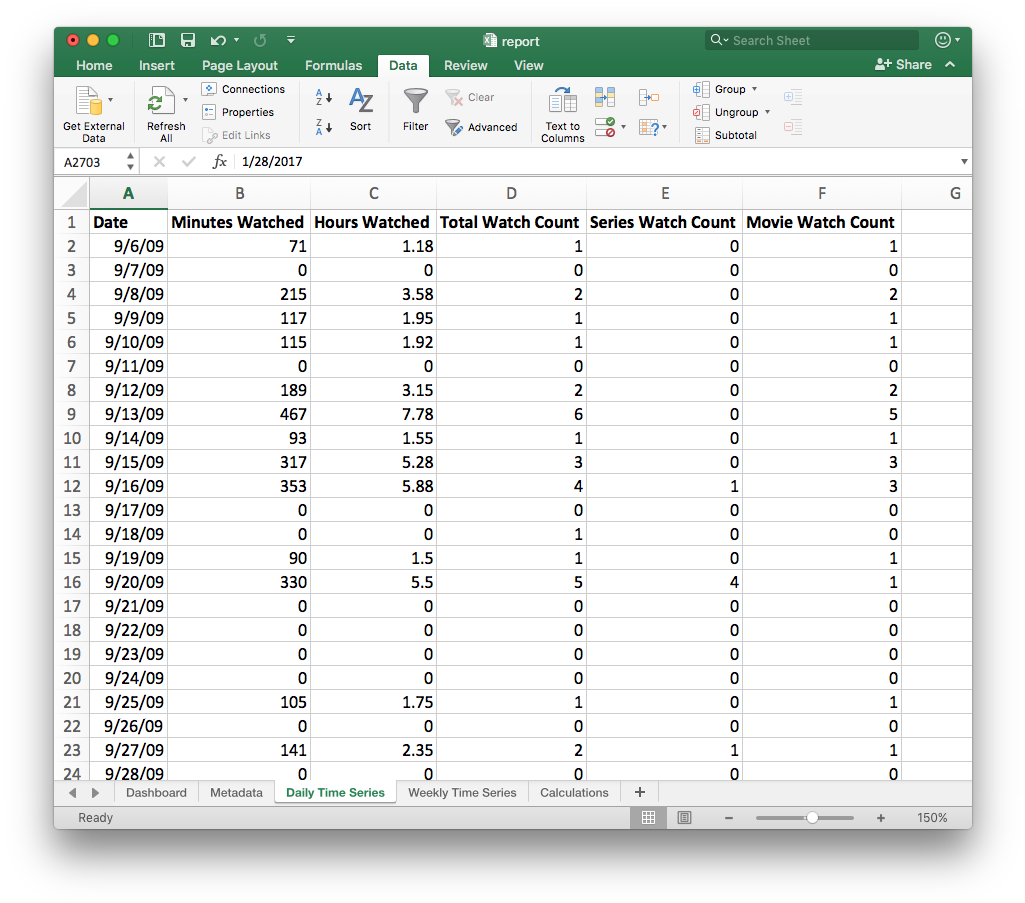This screenshot has height=903, width=1025.
Task: Click the zoom slider handle
Action: [812, 818]
